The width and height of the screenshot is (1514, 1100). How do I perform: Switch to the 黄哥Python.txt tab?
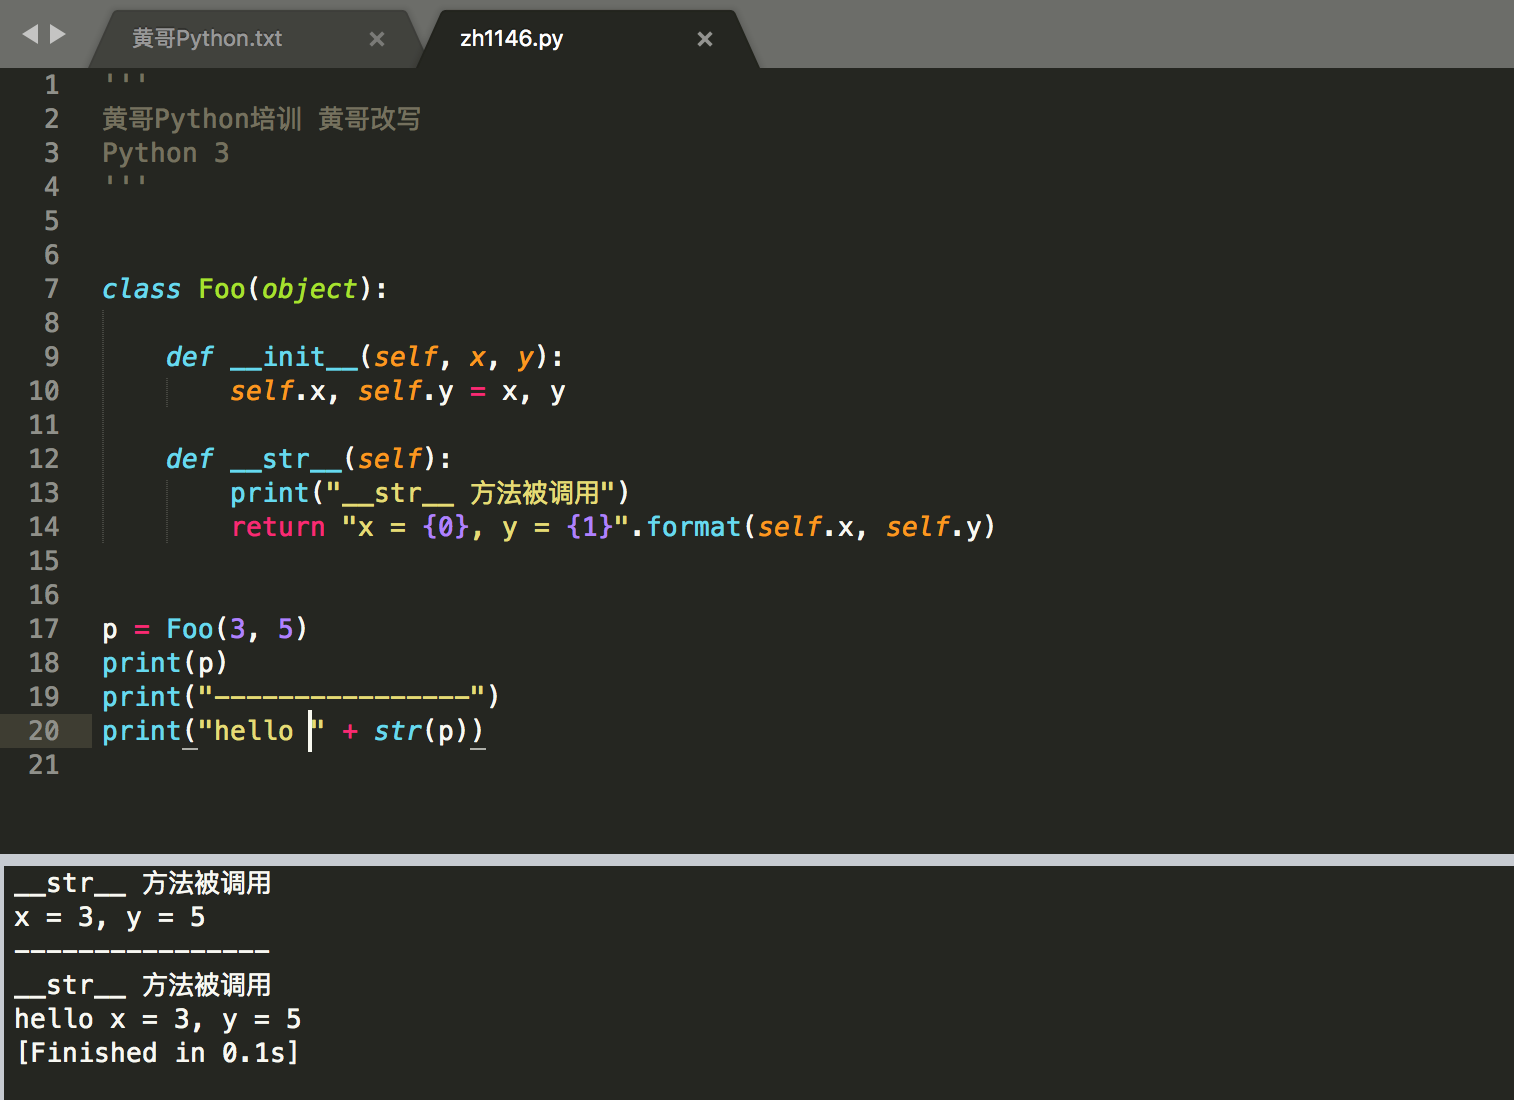coord(206,38)
